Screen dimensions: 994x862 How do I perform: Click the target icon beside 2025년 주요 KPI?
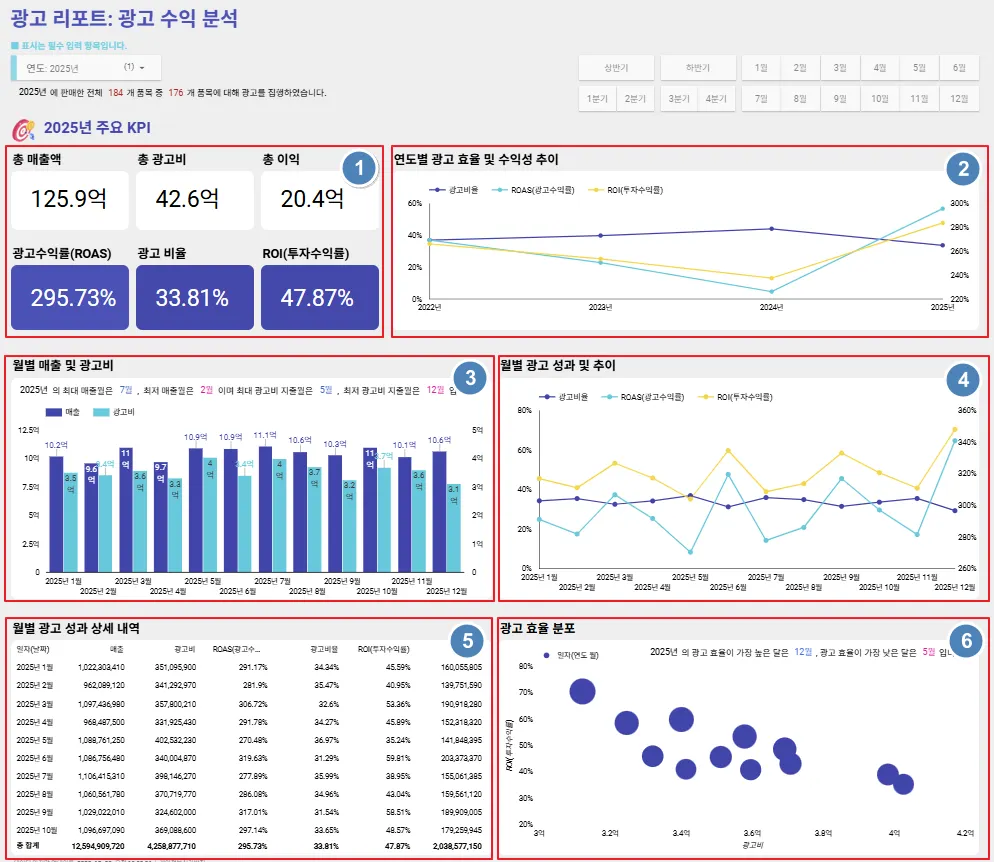[24, 130]
